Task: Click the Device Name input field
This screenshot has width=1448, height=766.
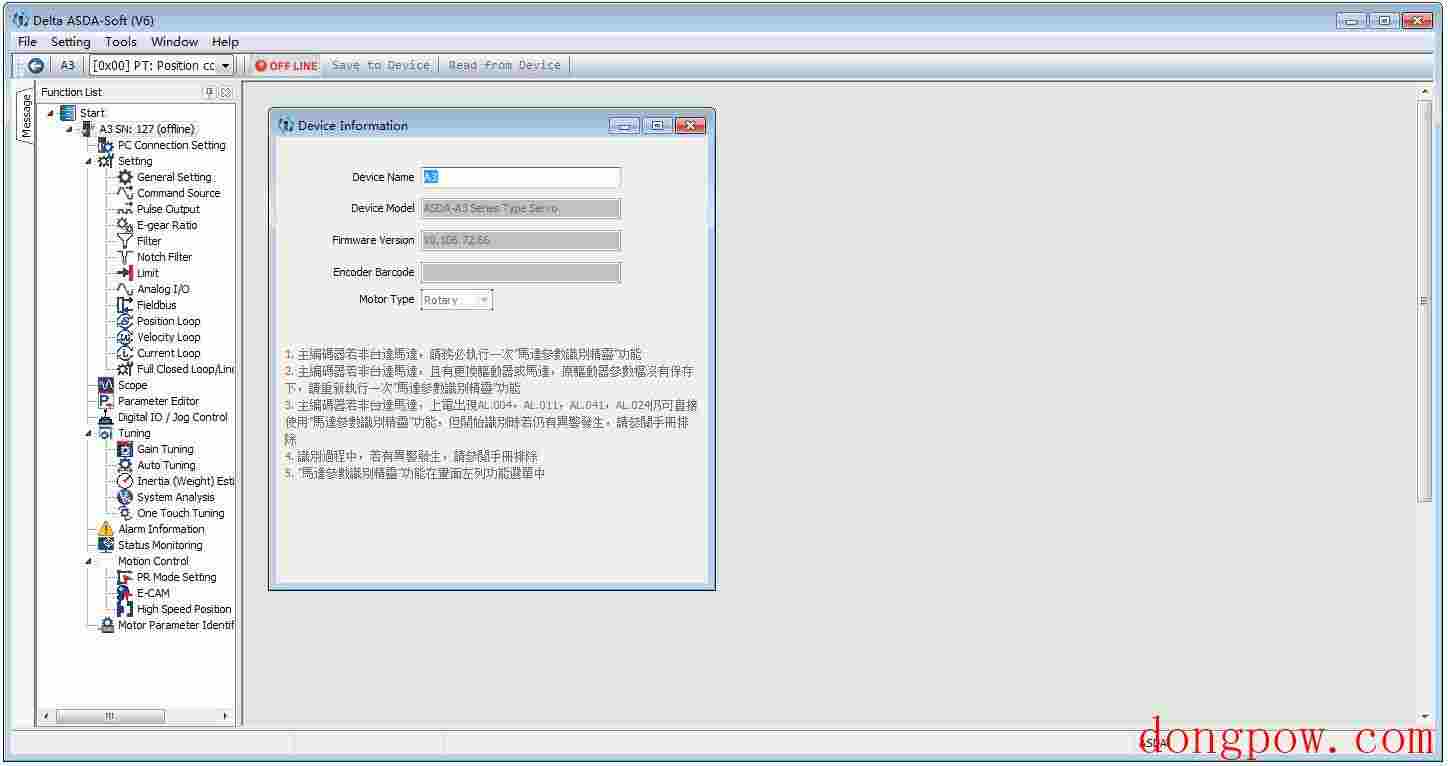Action: point(521,177)
